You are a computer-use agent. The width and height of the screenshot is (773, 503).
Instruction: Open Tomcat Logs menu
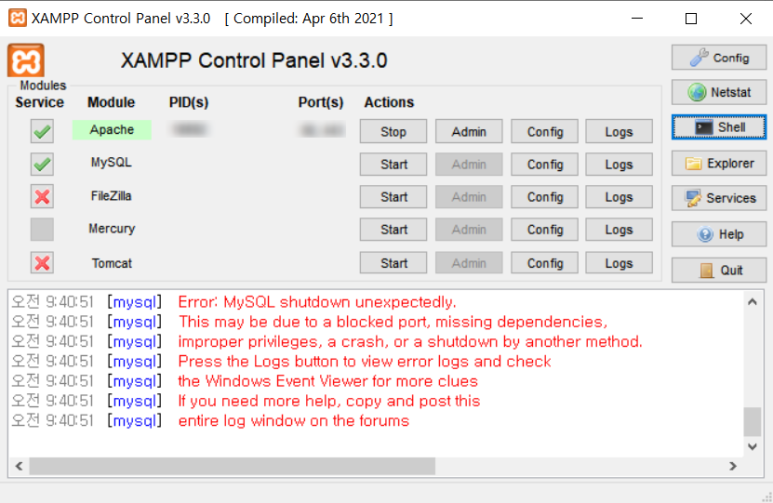coord(619,263)
